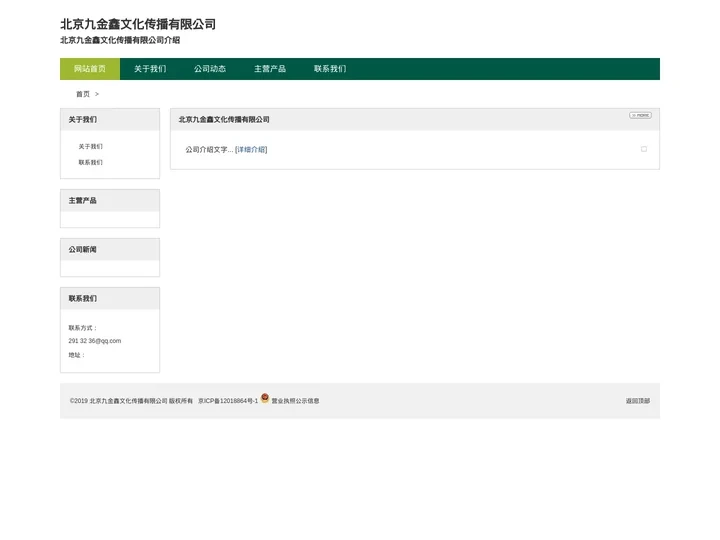The height and width of the screenshot is (540, 720).
Task: Click the 关于我们 sidebar panel heading
Action: tap(83, 120)
